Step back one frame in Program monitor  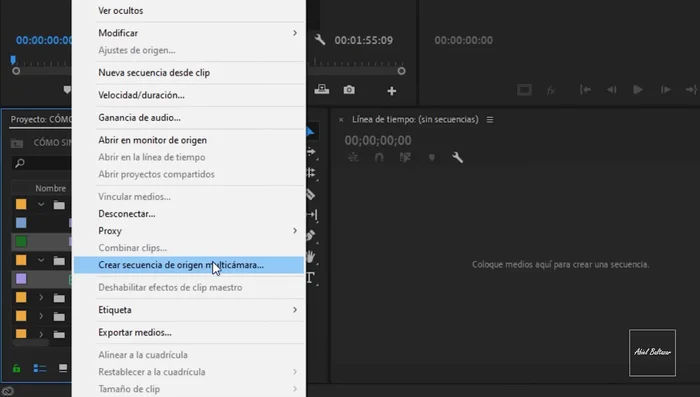point(612,90)
